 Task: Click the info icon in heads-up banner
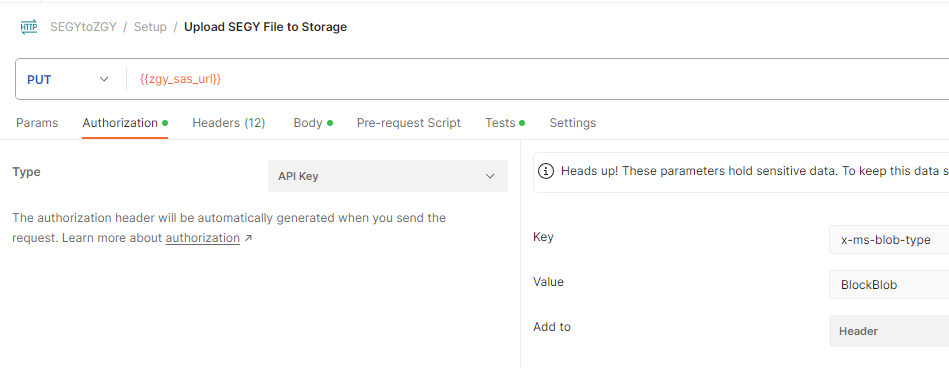pyautogui.click(x=546, y=171)
